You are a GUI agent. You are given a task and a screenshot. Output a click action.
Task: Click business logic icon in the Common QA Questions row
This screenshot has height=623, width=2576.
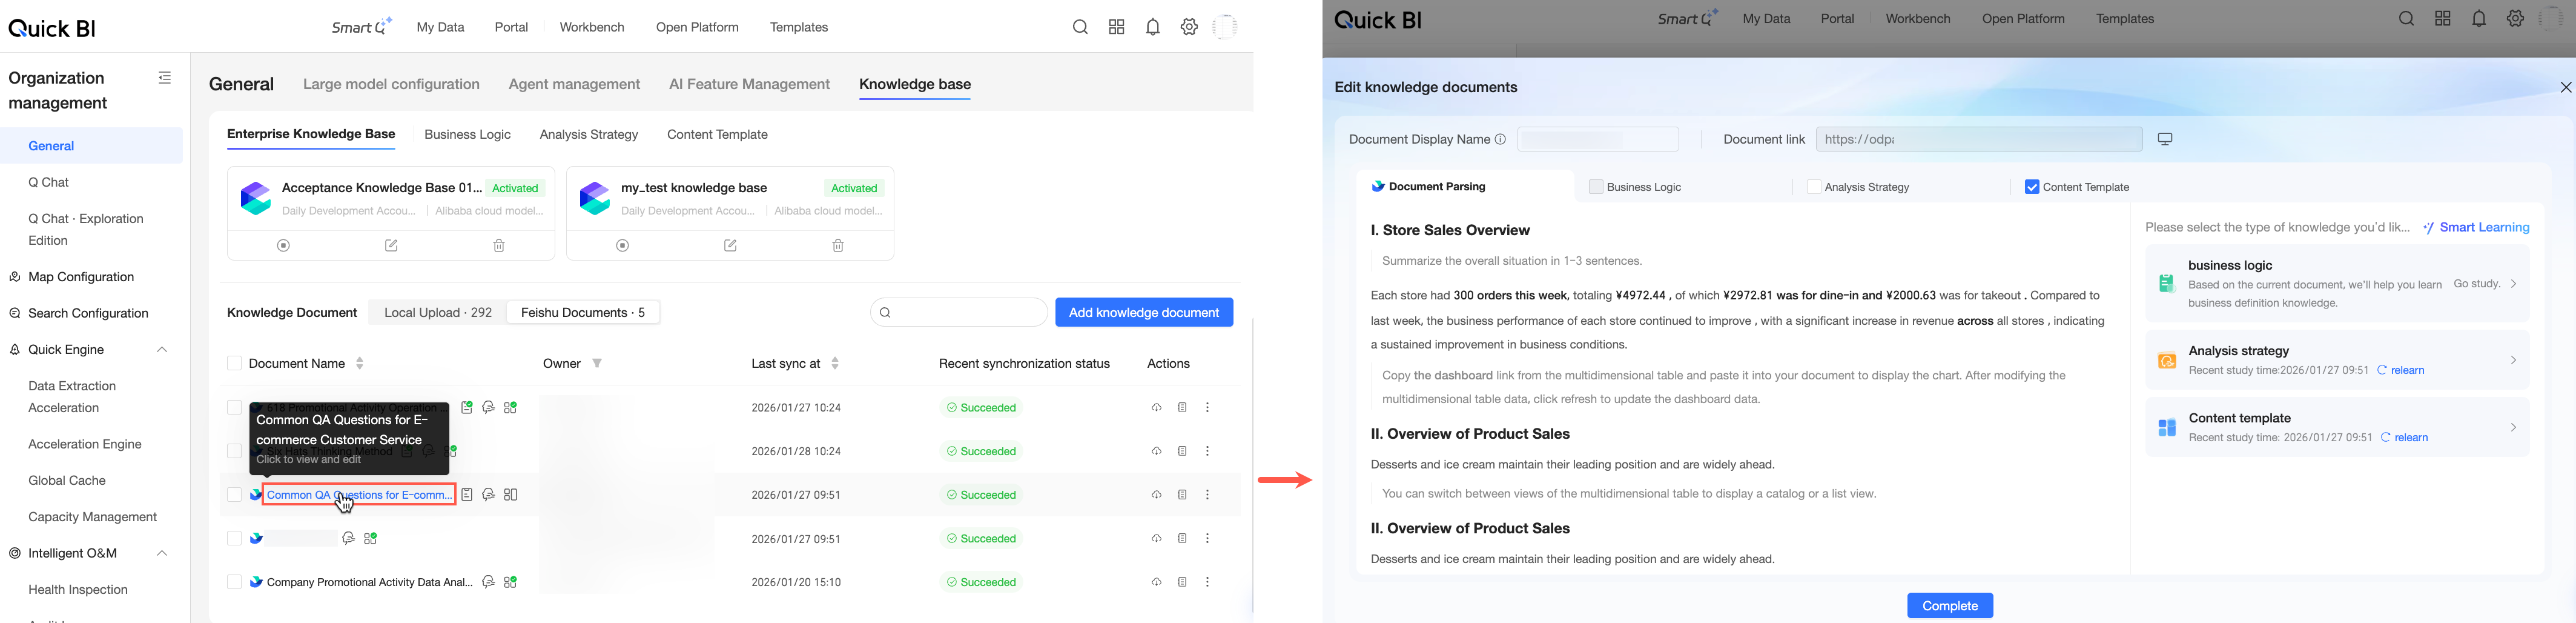click(x=467, y=495)
